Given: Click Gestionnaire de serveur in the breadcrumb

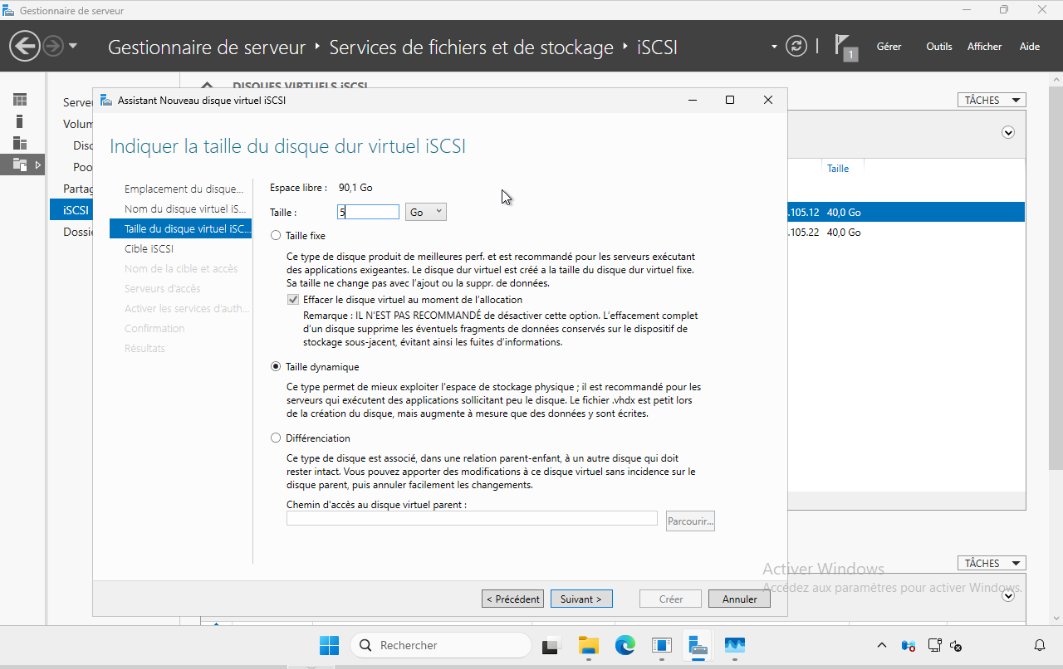Looking at the screenshot, I should pyautogui.click(x=207, y=47).
